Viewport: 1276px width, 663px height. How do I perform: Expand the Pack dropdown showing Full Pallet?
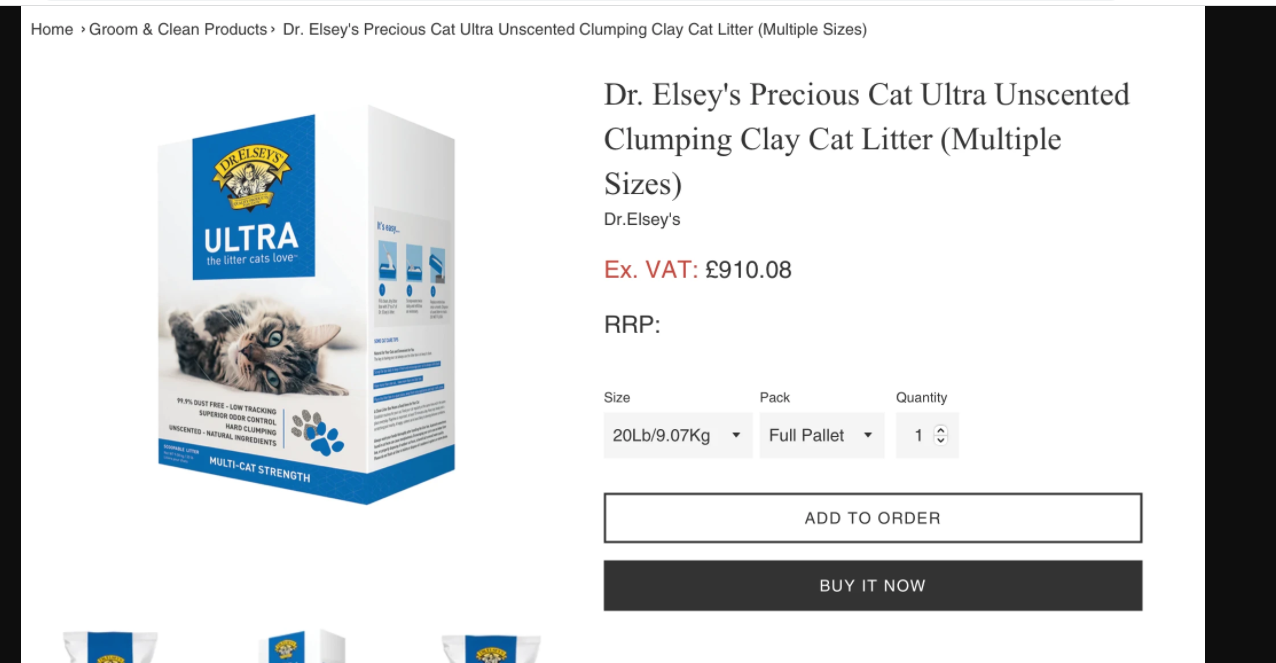pos(820,435)
